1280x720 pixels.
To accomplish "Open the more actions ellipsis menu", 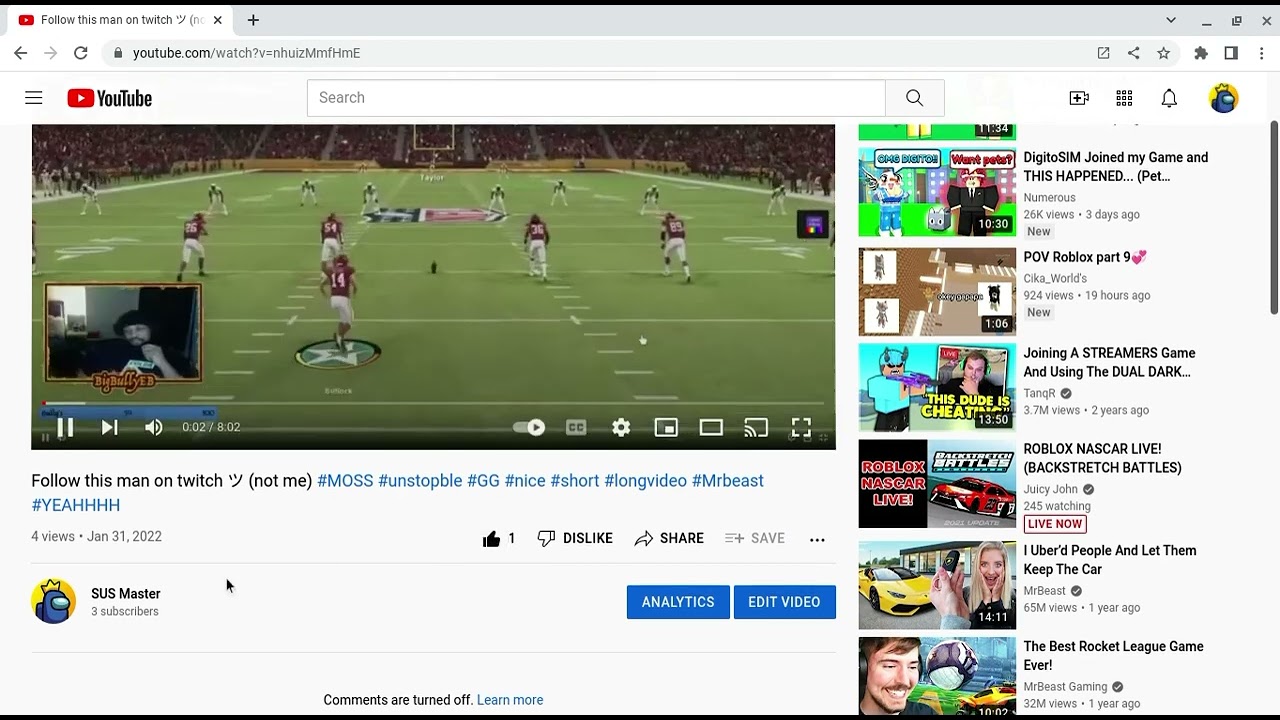I will [x=817, y=539].
